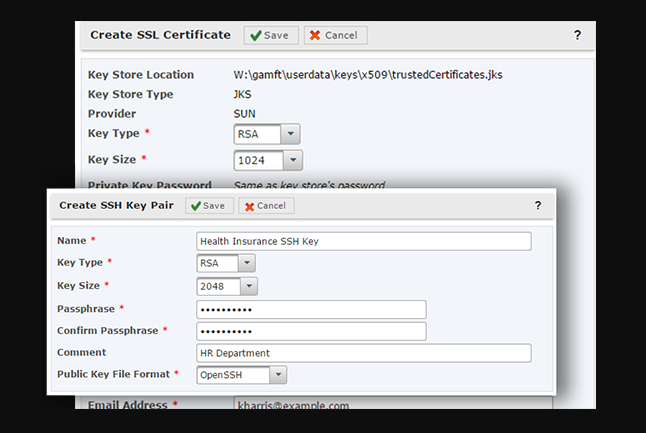Click the Passphrase field
646x433 pixels.
point(311,309)
